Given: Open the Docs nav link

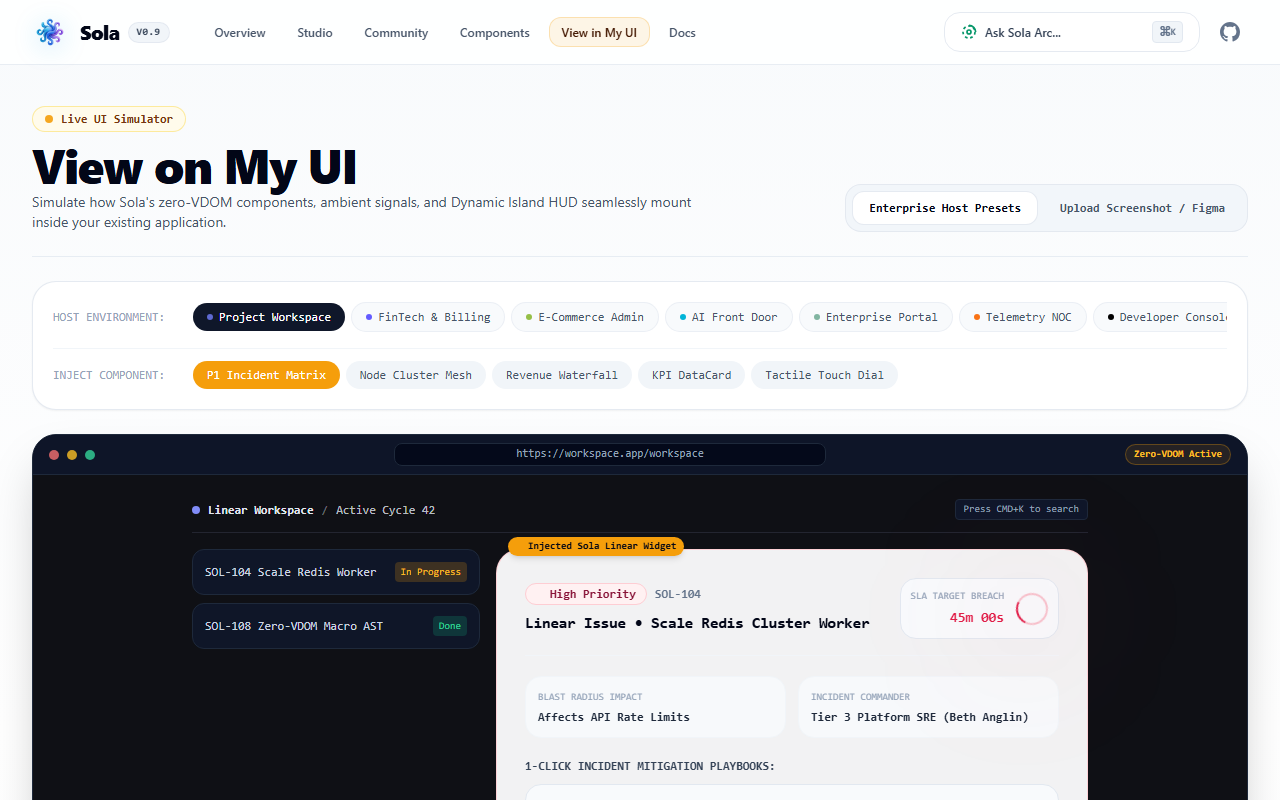Looking at the screenshot, I should 682,32.
